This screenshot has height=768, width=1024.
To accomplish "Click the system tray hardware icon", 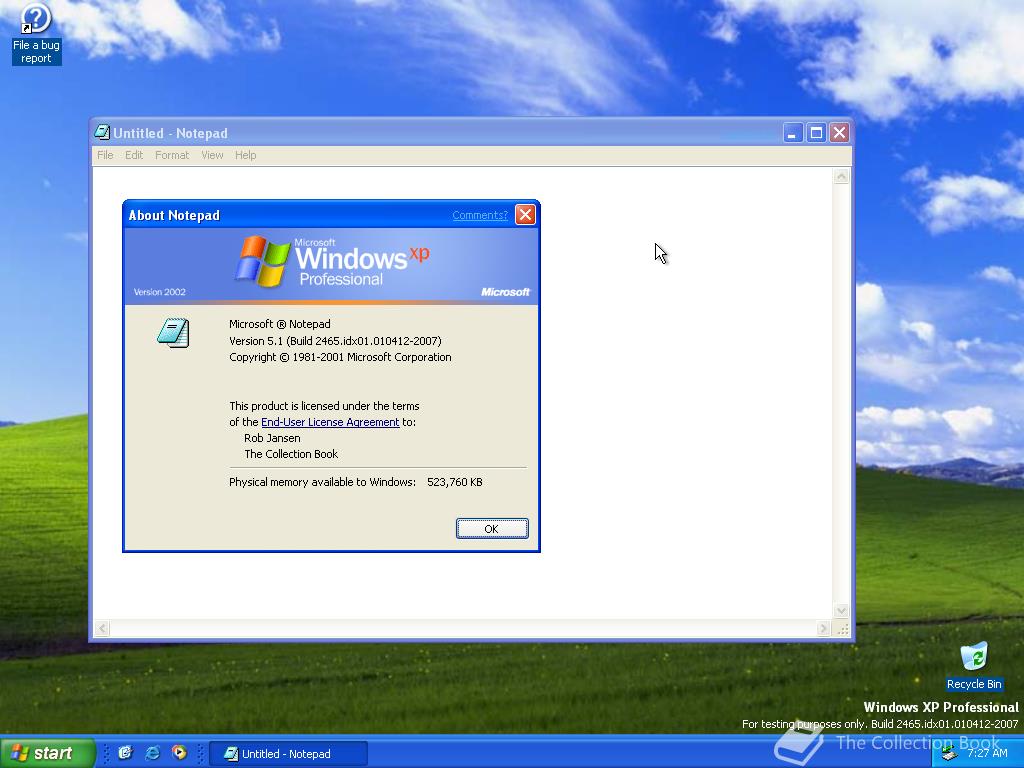I will pos(949,754).
